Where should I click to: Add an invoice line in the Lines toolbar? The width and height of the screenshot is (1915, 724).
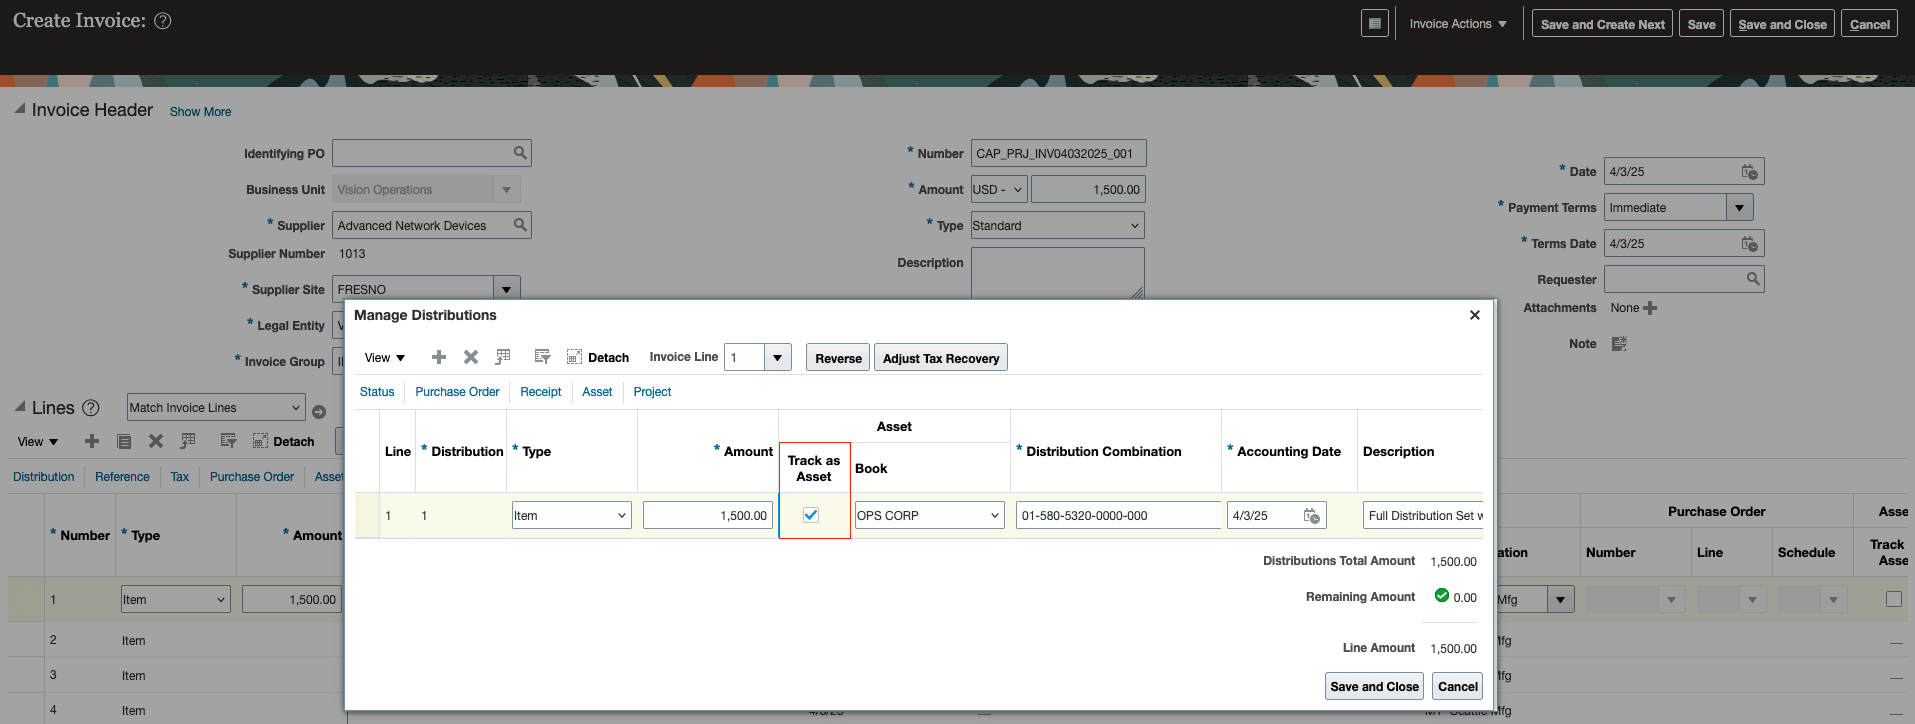click(x=92, y=441)
